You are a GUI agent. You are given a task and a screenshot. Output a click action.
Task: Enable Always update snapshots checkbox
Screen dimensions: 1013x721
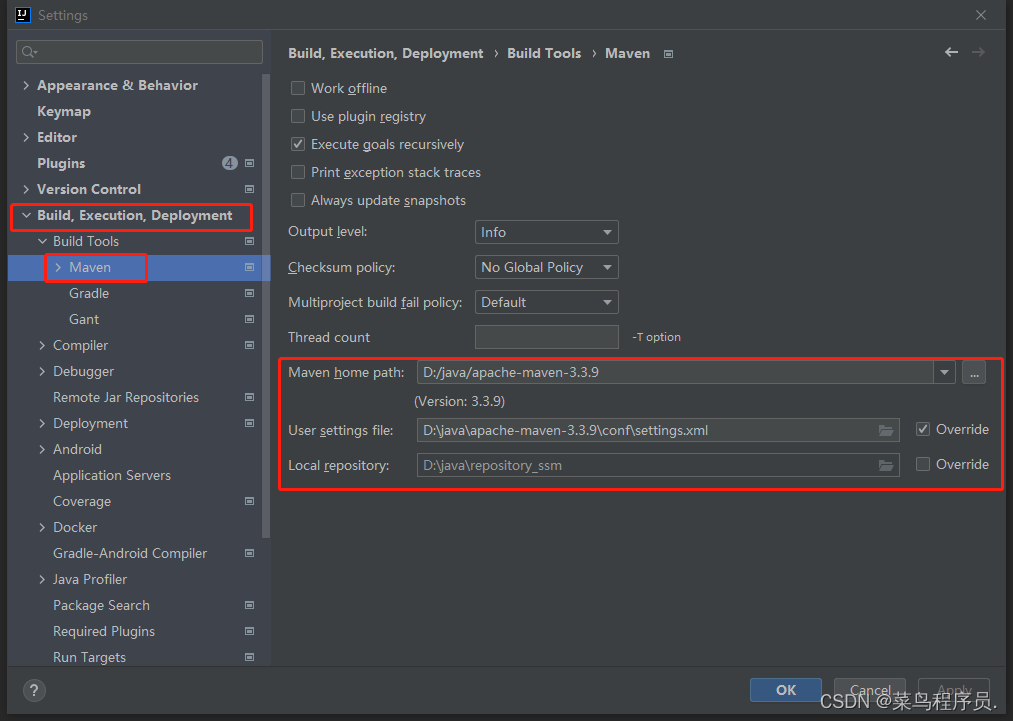tap(298, 200)
